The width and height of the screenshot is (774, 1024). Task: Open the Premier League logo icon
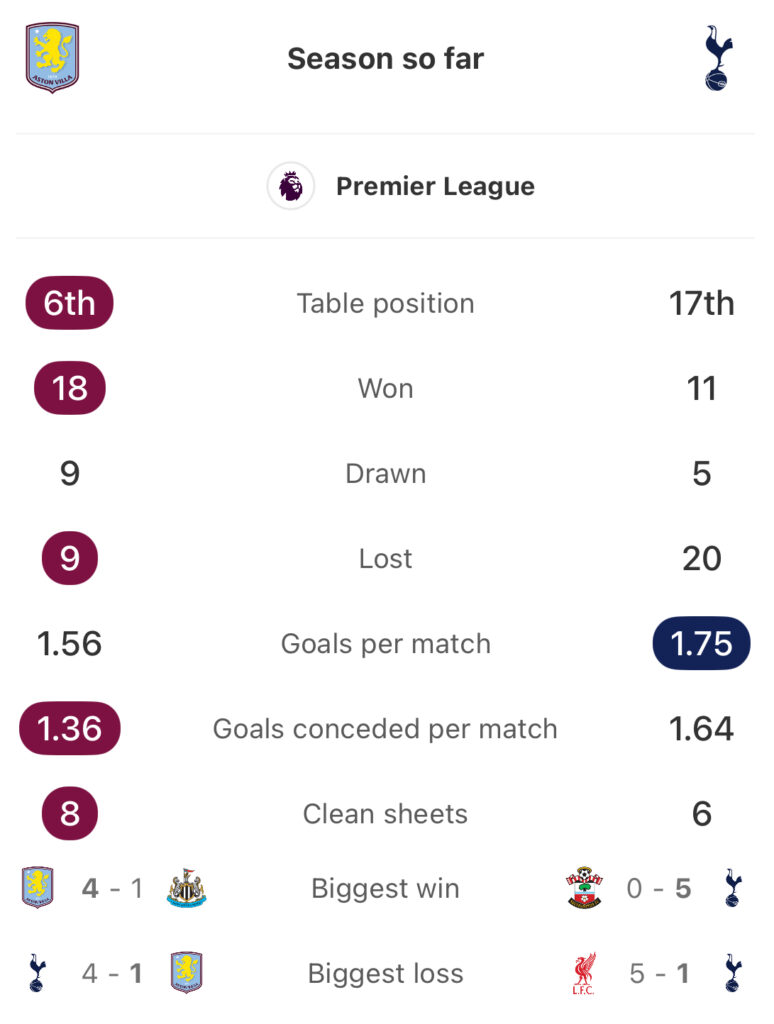click(291, 186)
